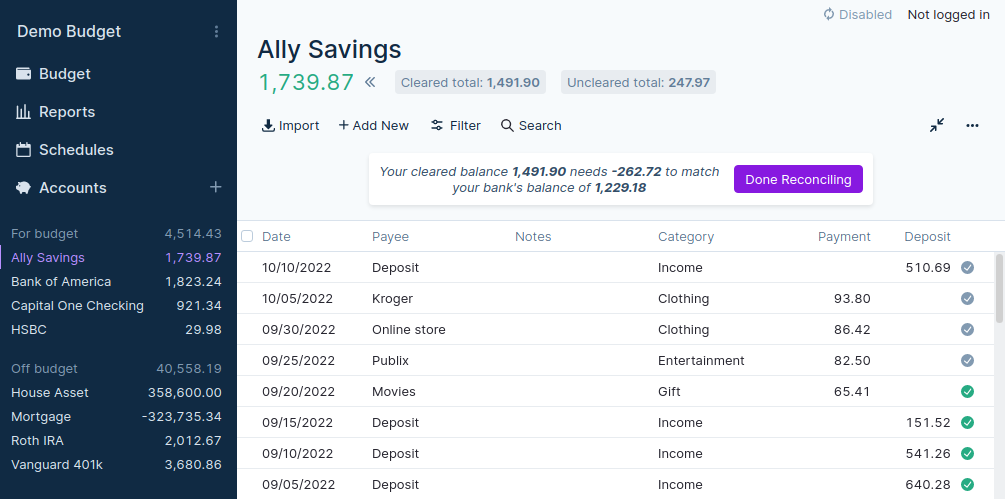Add a new transaction

[373, 126]
